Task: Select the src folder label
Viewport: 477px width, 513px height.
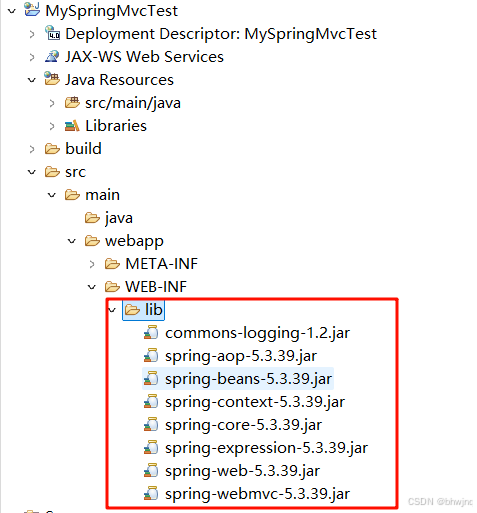Action: (x=76, y=172)
